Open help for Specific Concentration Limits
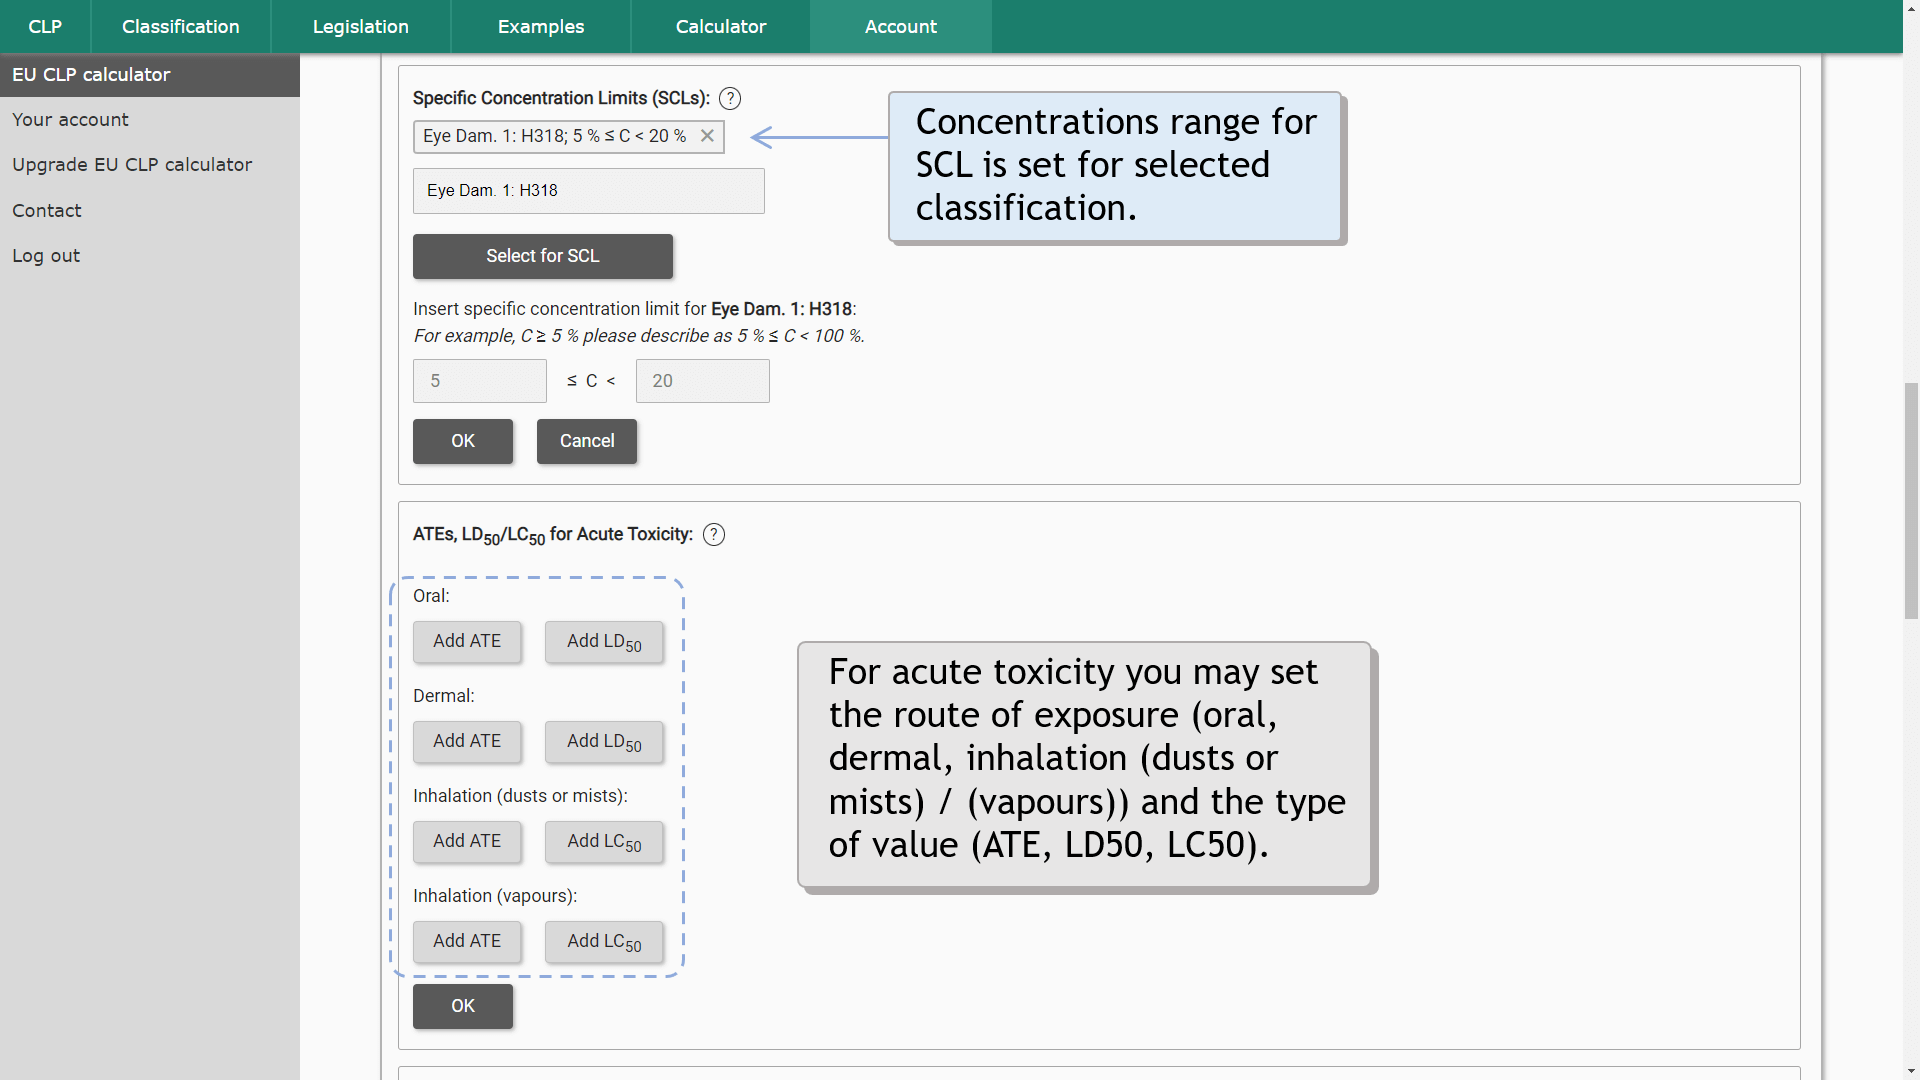The height and width of the screenshot is (1080, 1920). pyautogui.click(x=730, y=98)
